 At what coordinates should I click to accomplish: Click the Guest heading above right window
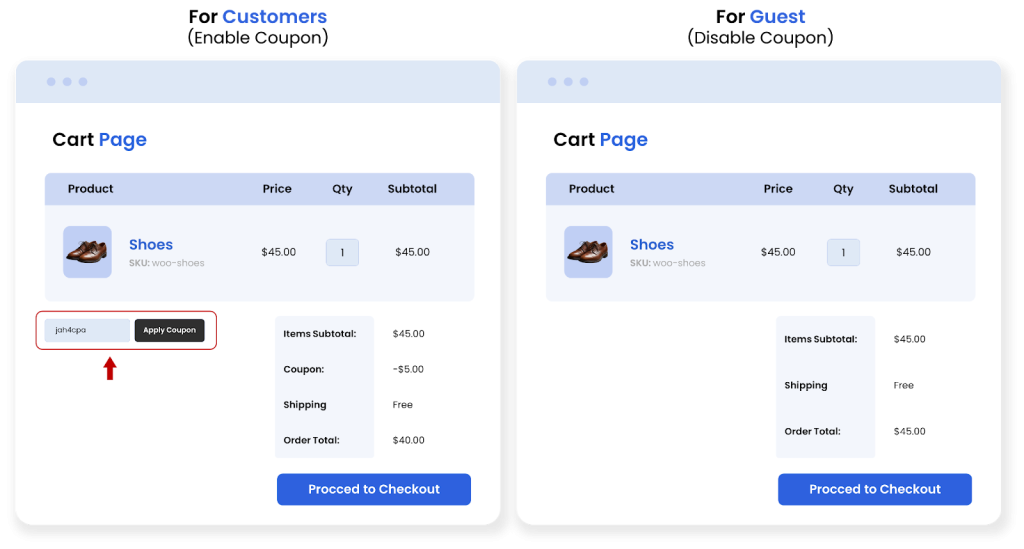pyautogui.click(x=777, y=17)
